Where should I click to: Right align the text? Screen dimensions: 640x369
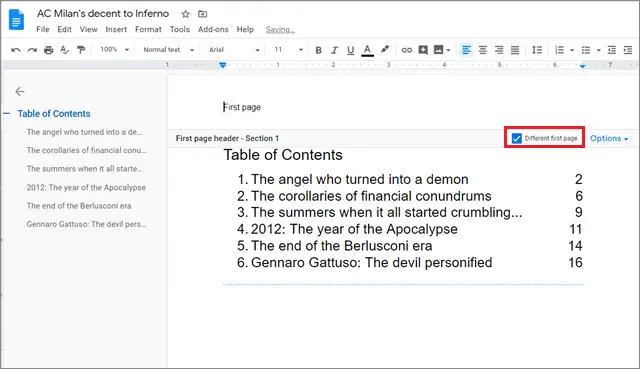499,50
